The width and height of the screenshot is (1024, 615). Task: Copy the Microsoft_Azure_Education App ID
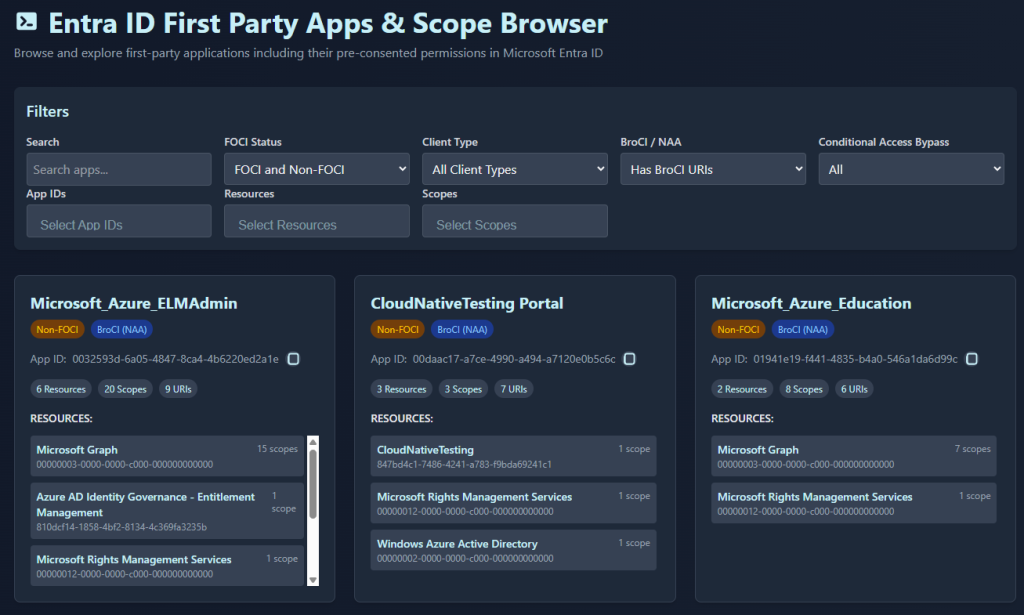click(972, 359)
